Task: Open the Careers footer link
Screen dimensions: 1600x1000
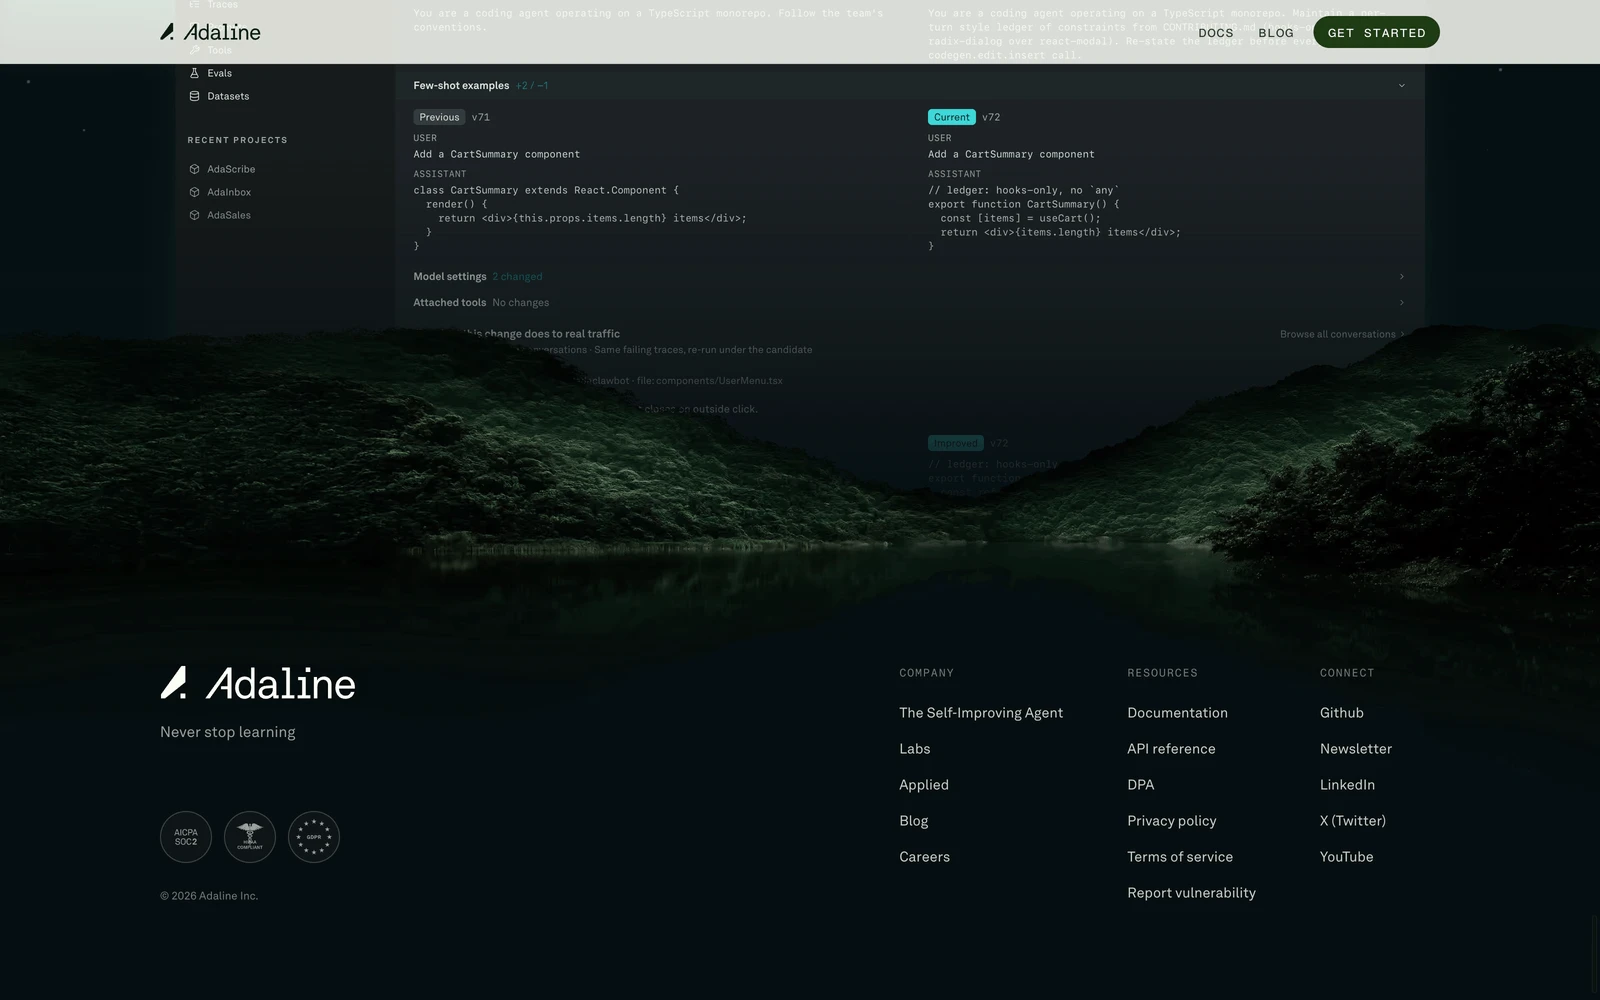Action: pos(925,857)
